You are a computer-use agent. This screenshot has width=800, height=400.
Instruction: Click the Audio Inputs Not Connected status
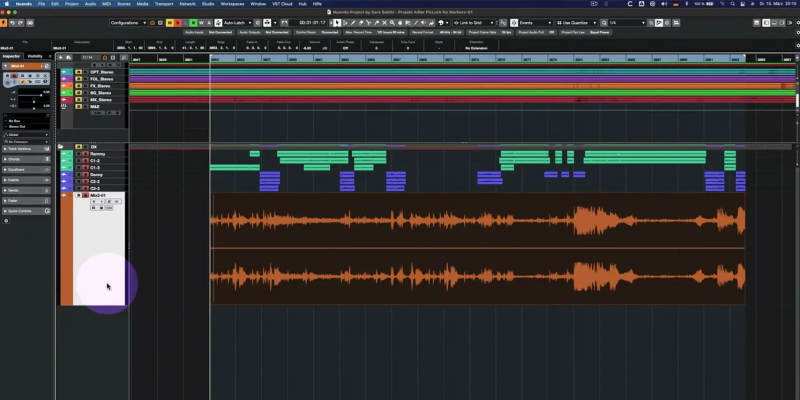coord(208,32)
